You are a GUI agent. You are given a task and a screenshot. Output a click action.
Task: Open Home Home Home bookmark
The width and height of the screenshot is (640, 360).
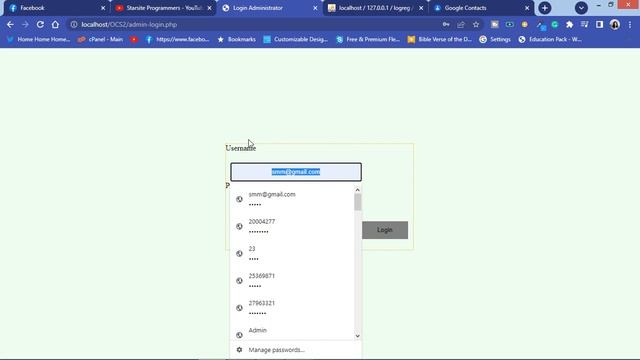[x=38, y=40]
